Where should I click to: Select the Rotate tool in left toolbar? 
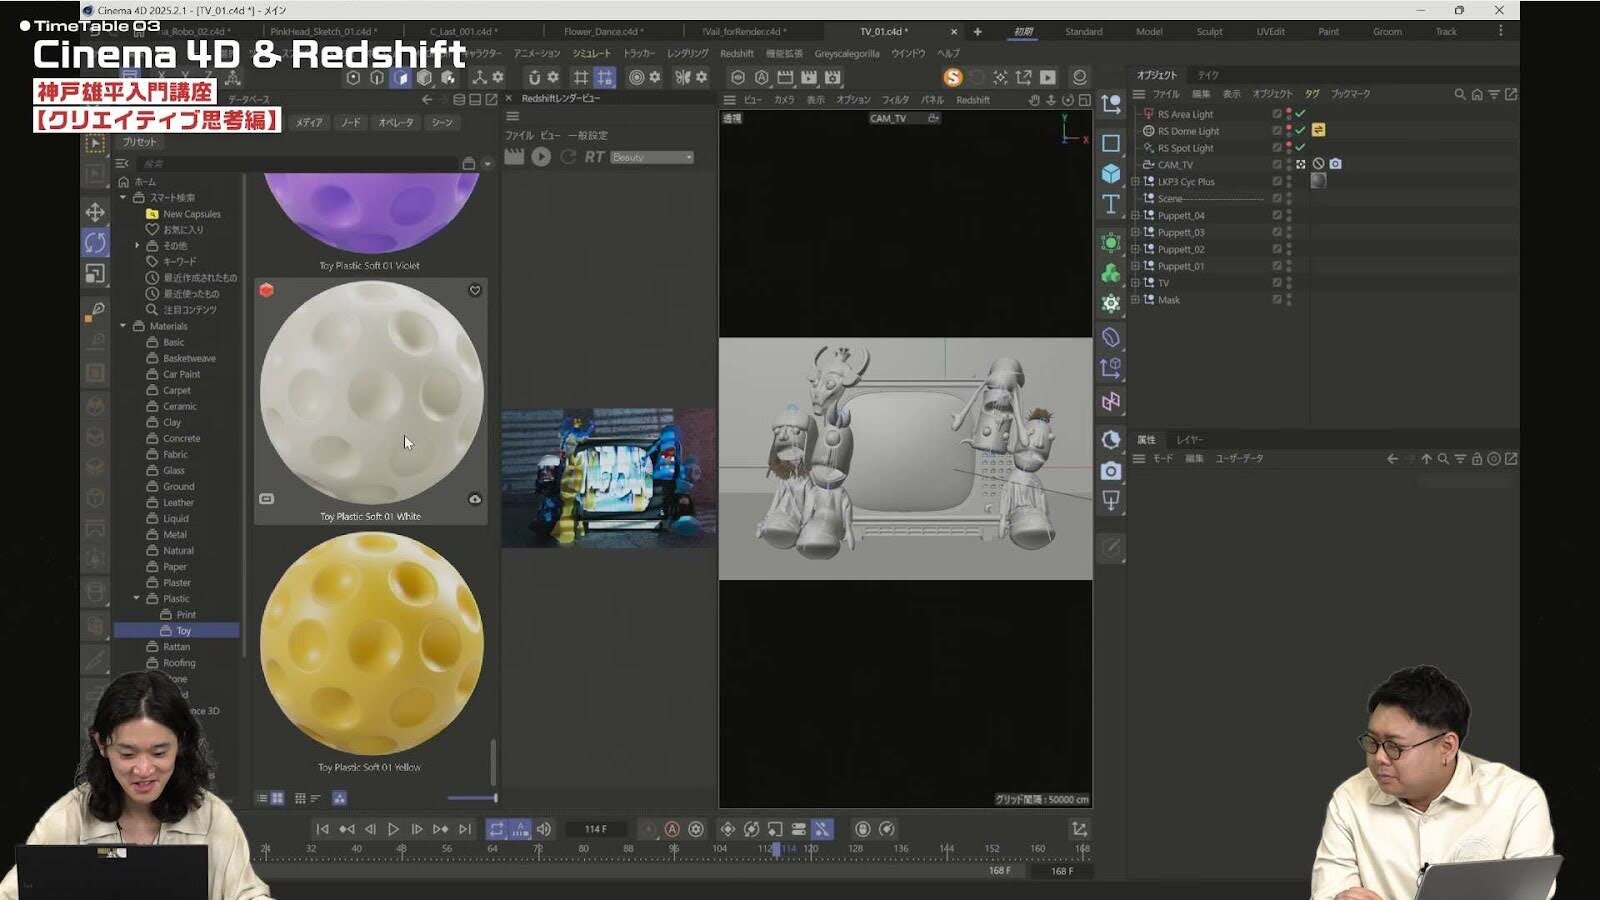click(x=95, y=242)
